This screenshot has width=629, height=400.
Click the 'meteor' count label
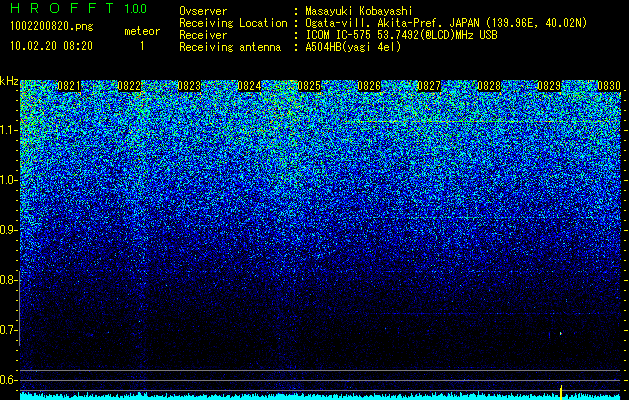click(142, 31)
